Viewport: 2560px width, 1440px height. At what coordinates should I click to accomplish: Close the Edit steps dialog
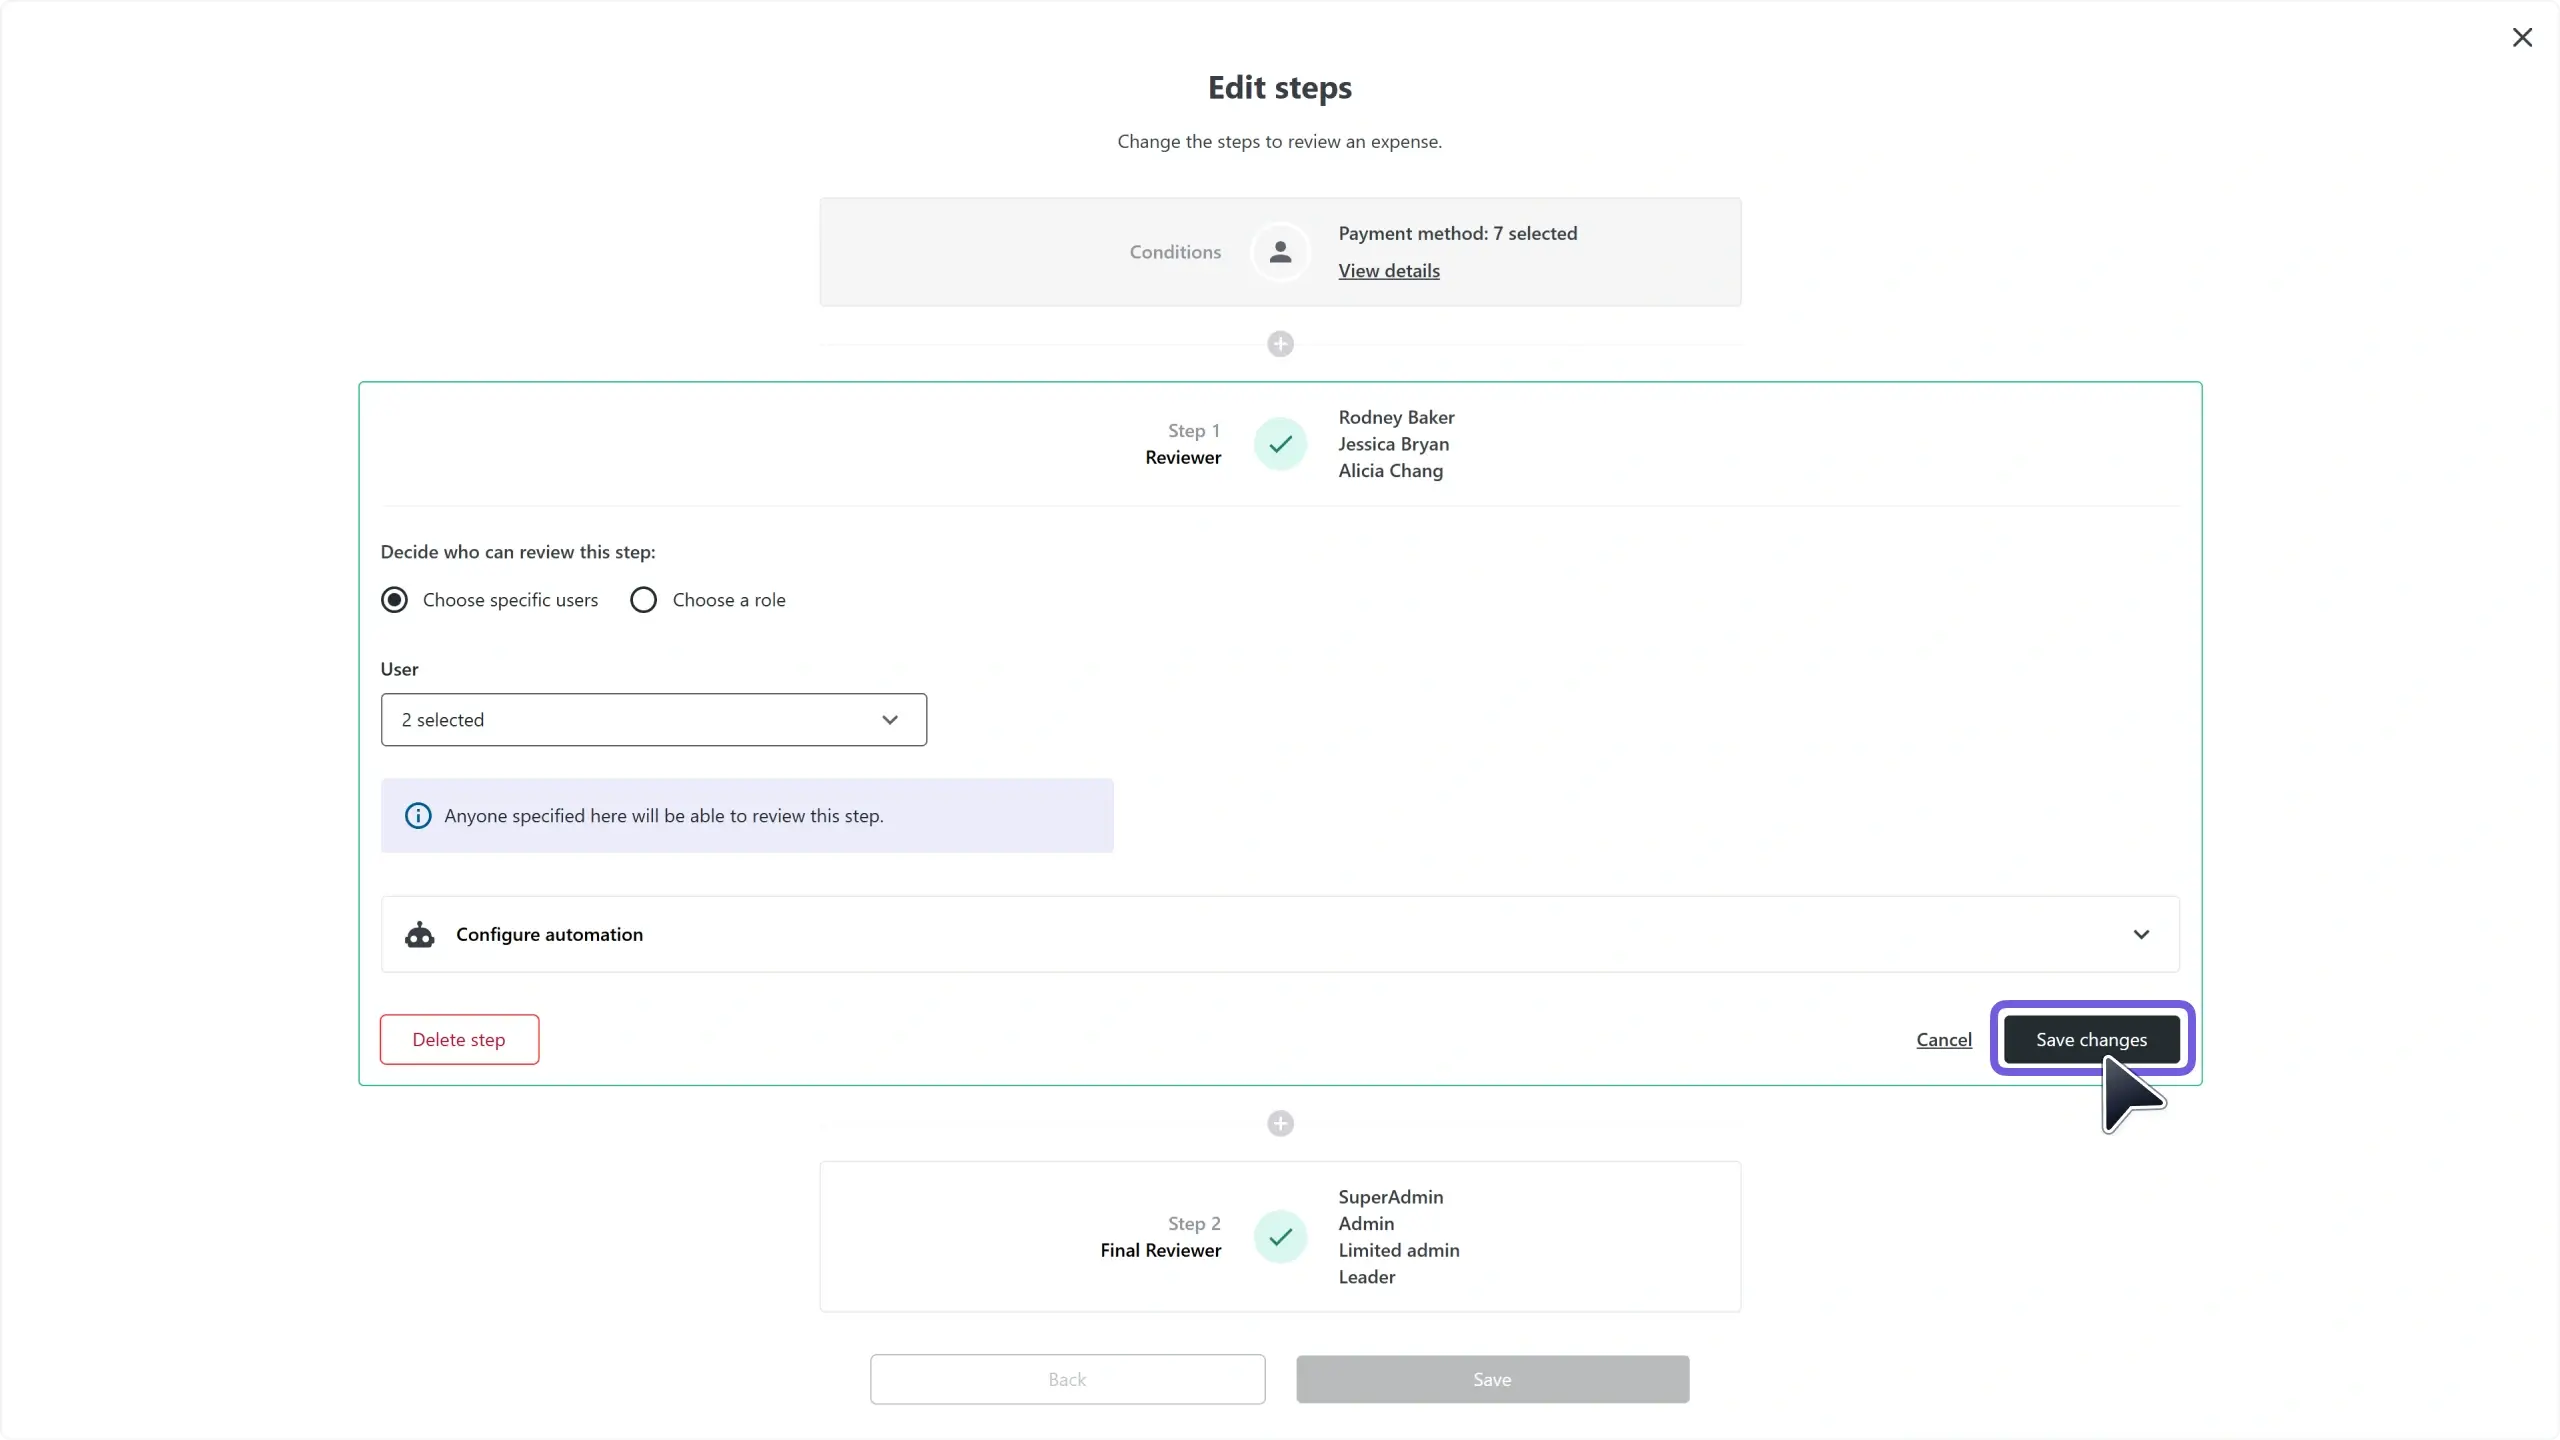click(2522, 37)
